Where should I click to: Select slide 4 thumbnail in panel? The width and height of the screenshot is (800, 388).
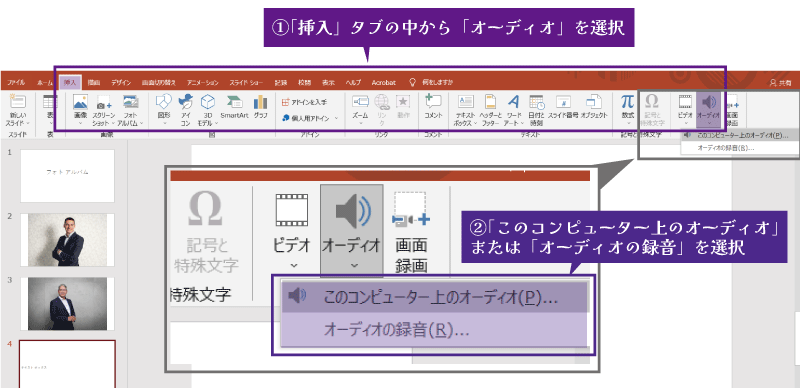point(67,364)
